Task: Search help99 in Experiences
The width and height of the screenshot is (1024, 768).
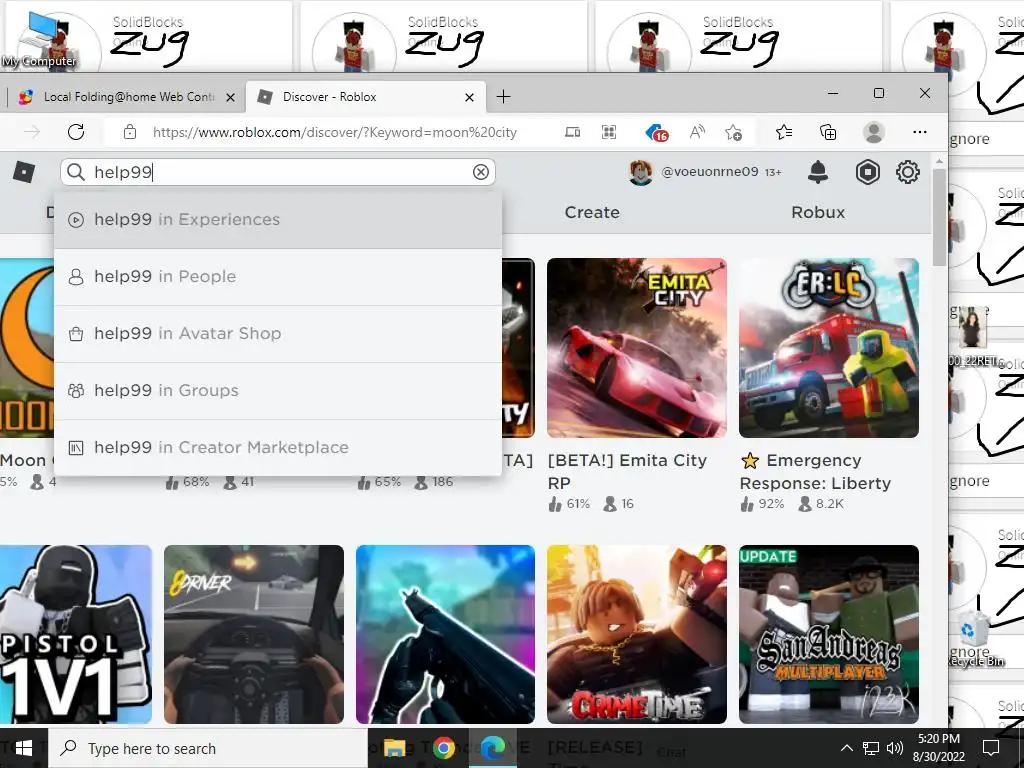Action: click(278, 219)
